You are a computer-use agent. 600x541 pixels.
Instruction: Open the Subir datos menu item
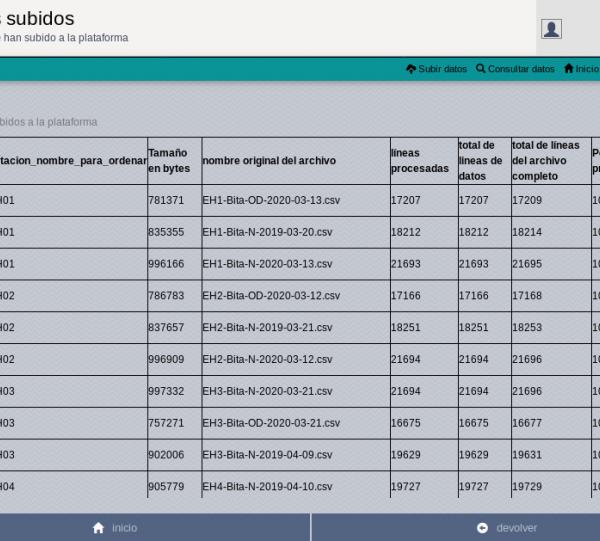tap(441, 69)
